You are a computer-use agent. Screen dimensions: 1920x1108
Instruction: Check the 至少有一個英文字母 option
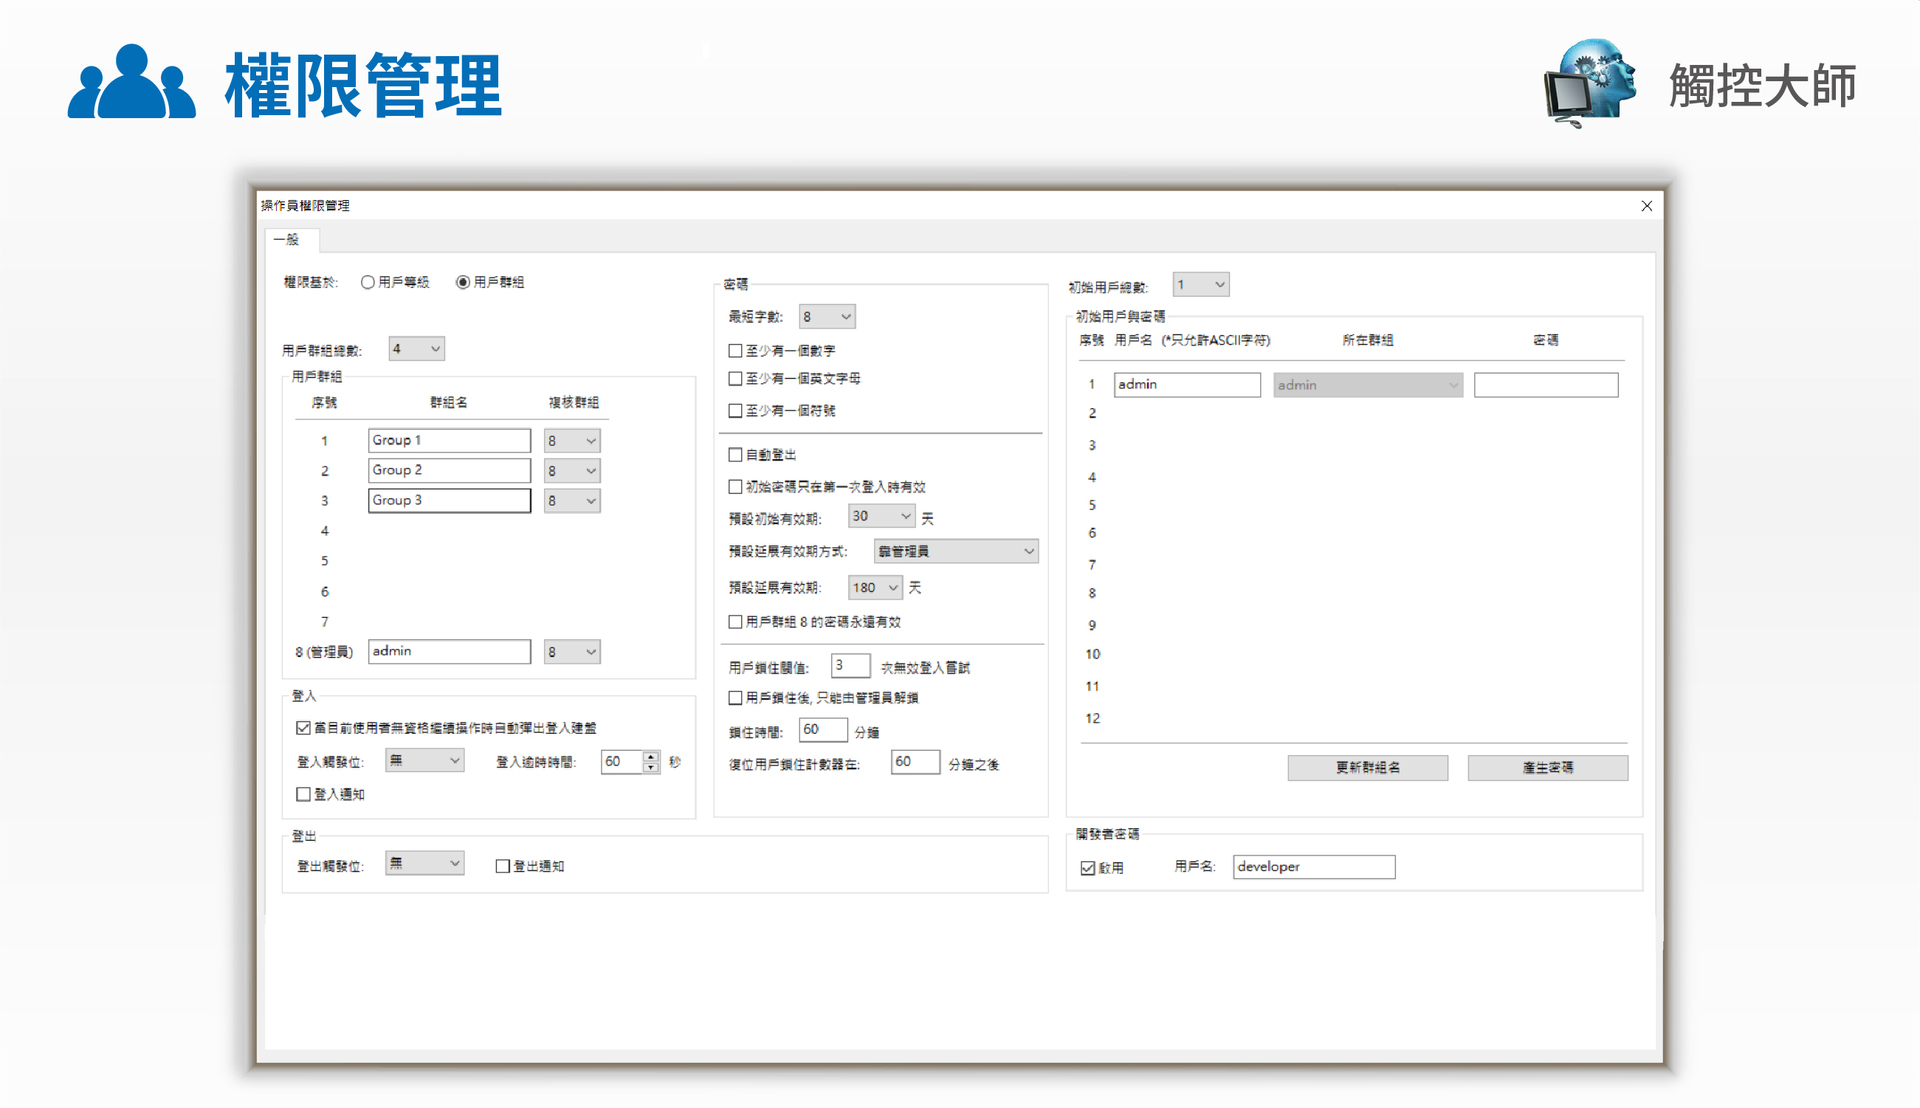pyautogui.click(x=735, y=379)
